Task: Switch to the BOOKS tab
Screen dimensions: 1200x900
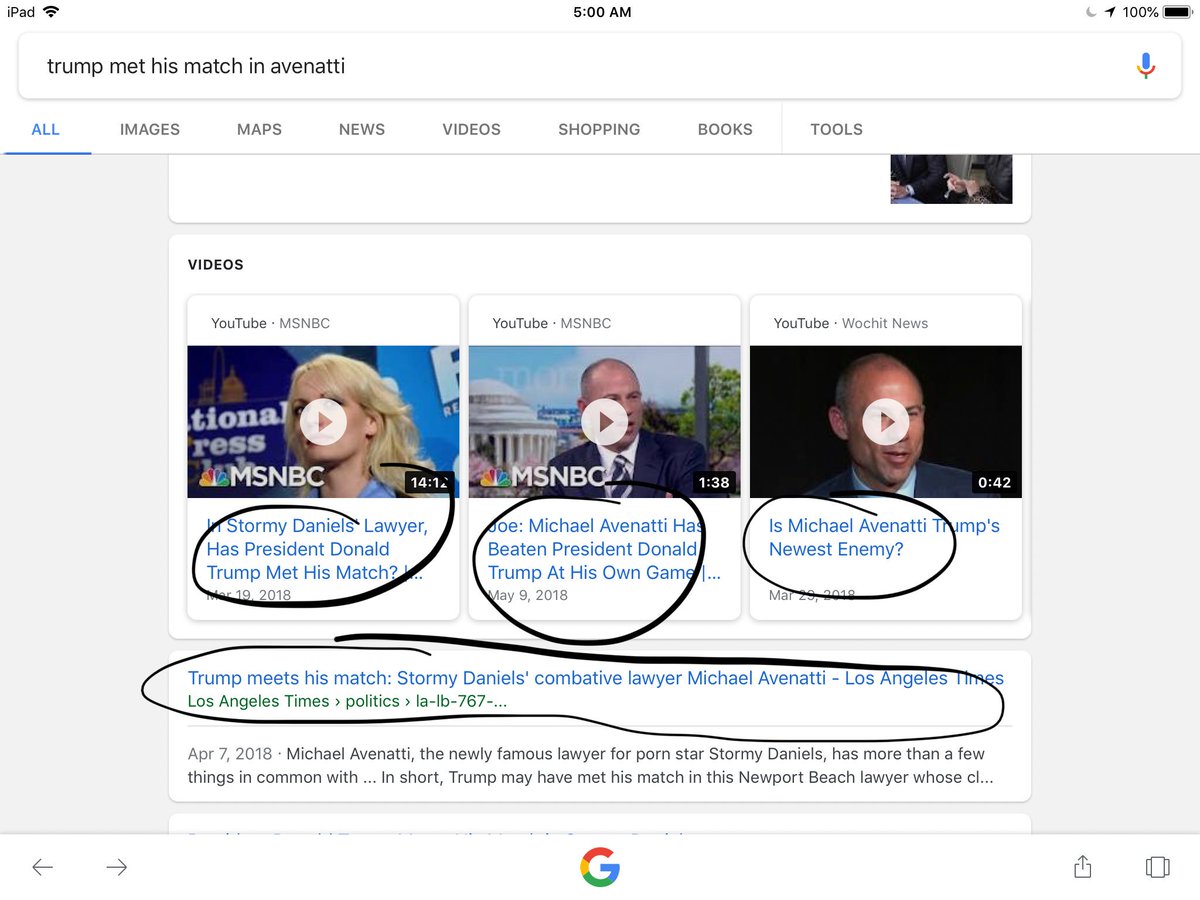Action: coord(725,129)
